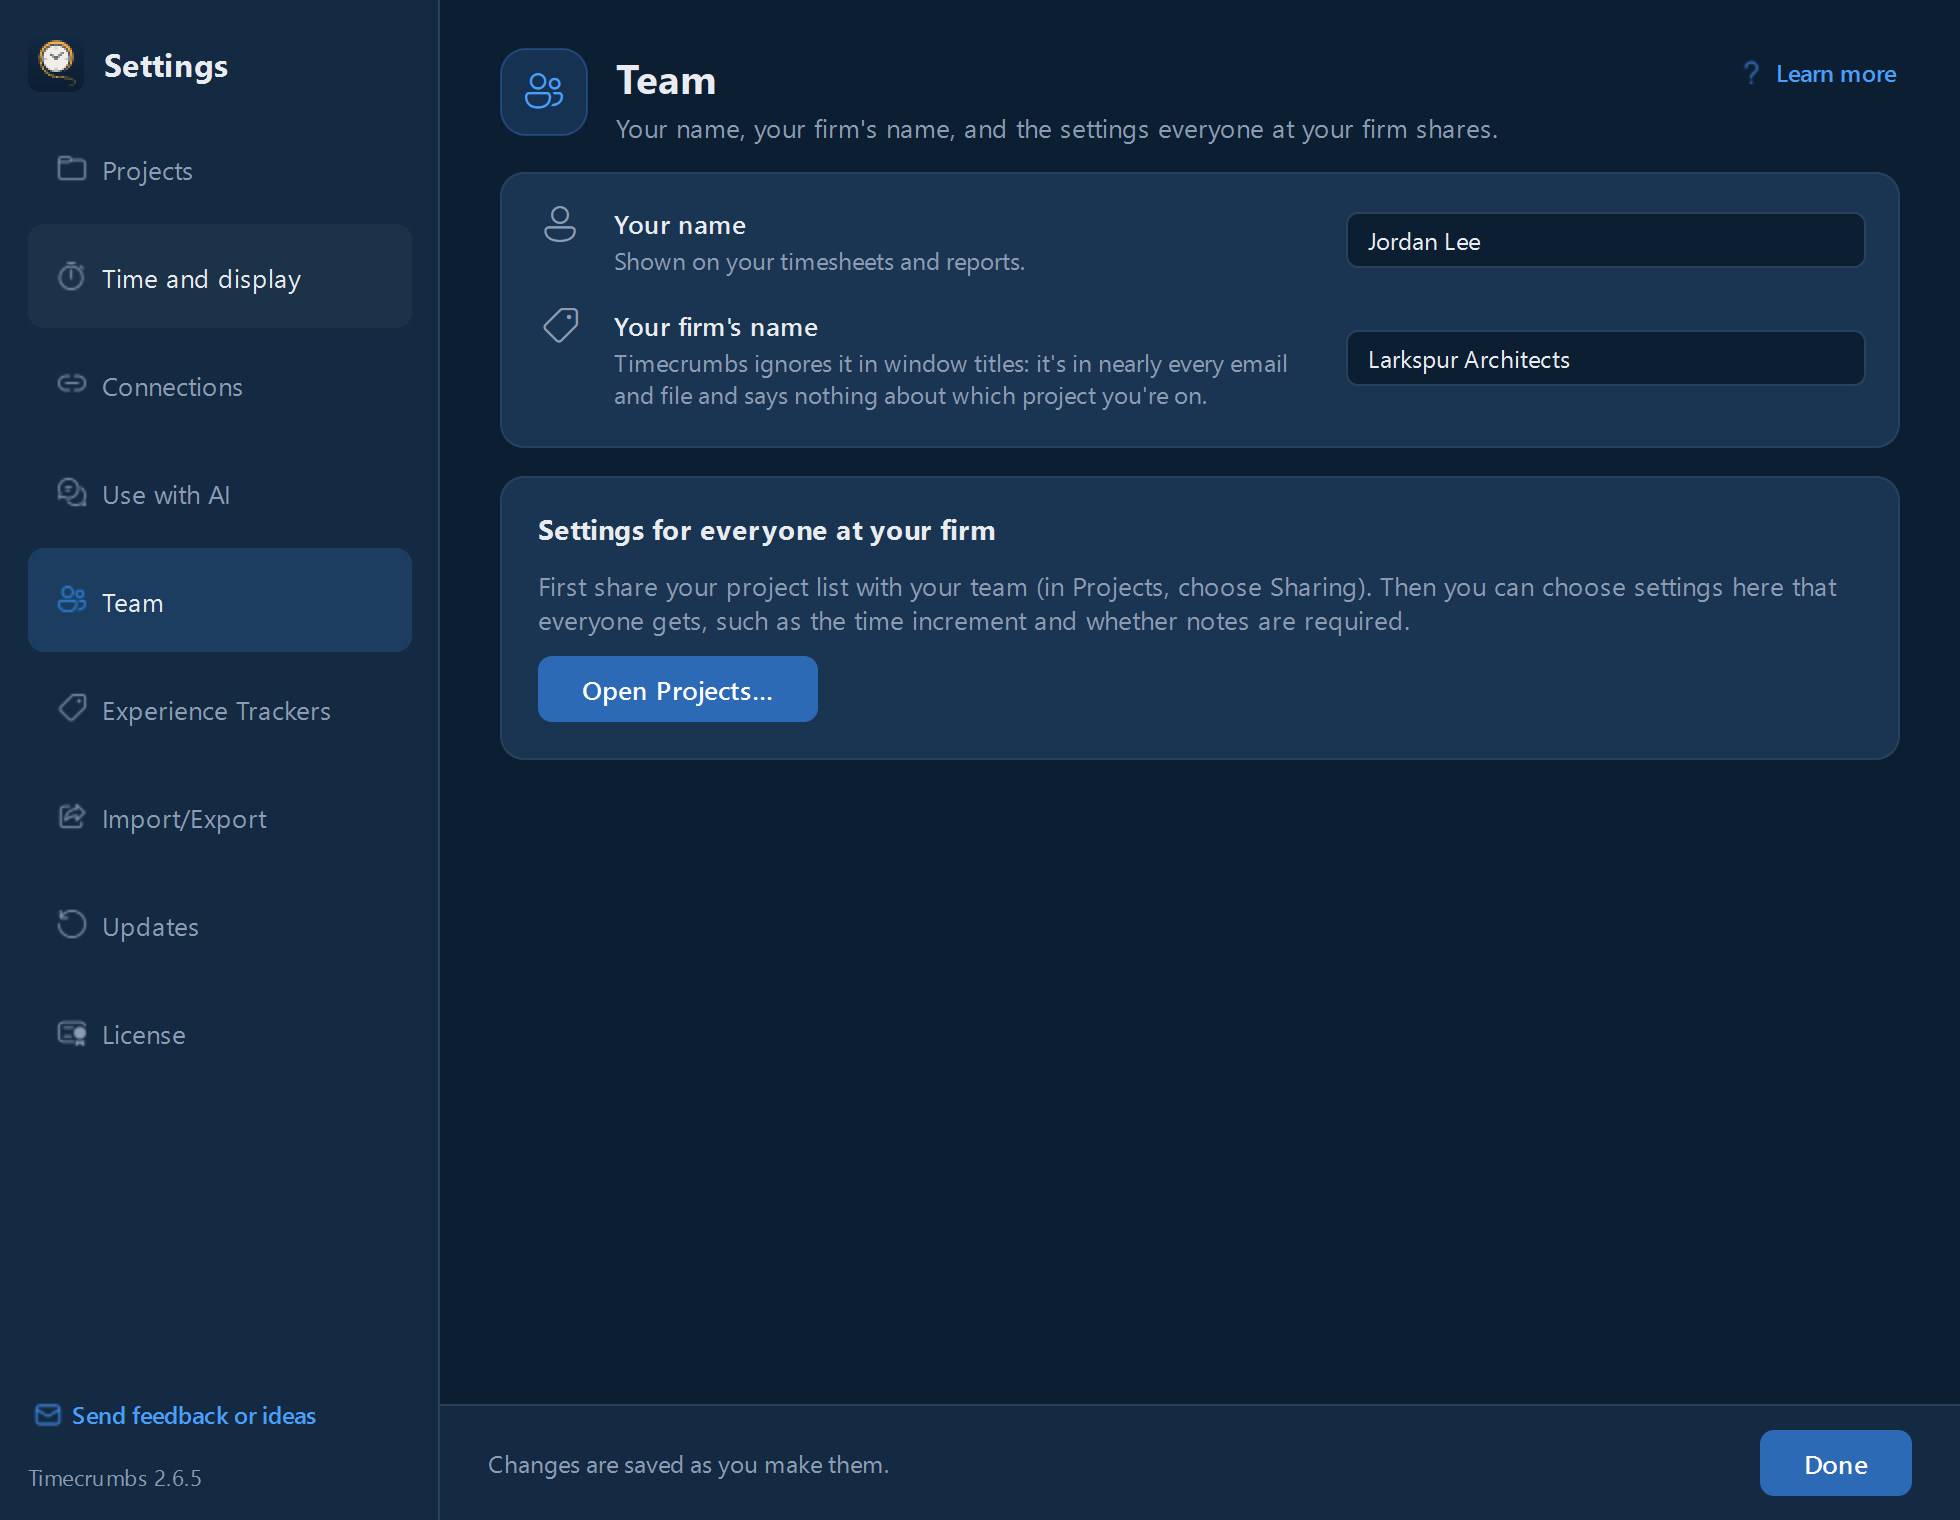Open the Team settings section
Viewport: 1960px width, 1520px height.
click(x=220, y=600)
